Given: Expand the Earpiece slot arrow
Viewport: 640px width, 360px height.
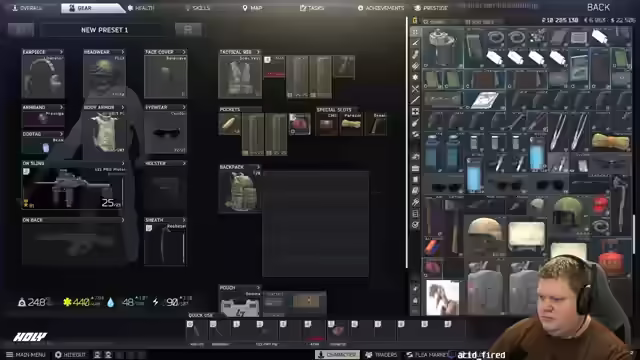Looking at the screenshot, I should click(61, 52).
